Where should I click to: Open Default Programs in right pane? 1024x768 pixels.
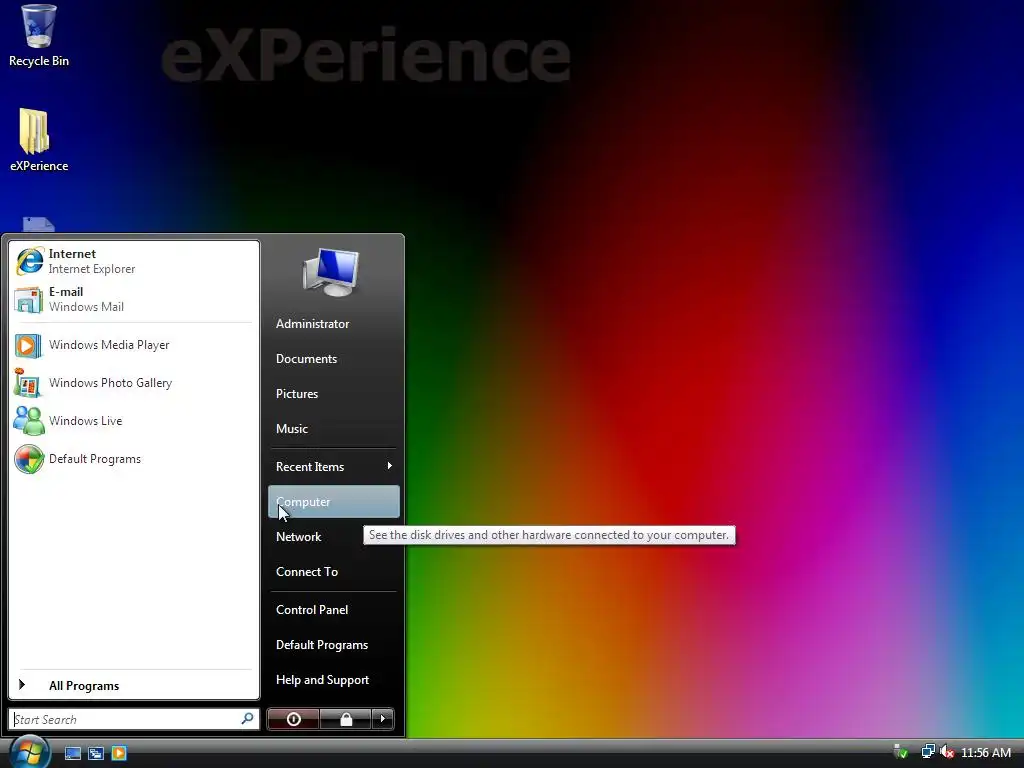334,645
